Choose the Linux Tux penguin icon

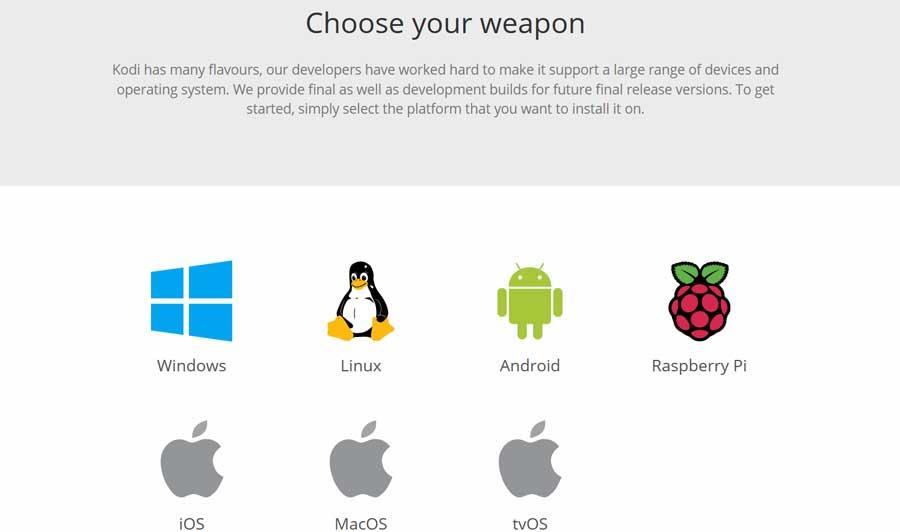[360, 301]
